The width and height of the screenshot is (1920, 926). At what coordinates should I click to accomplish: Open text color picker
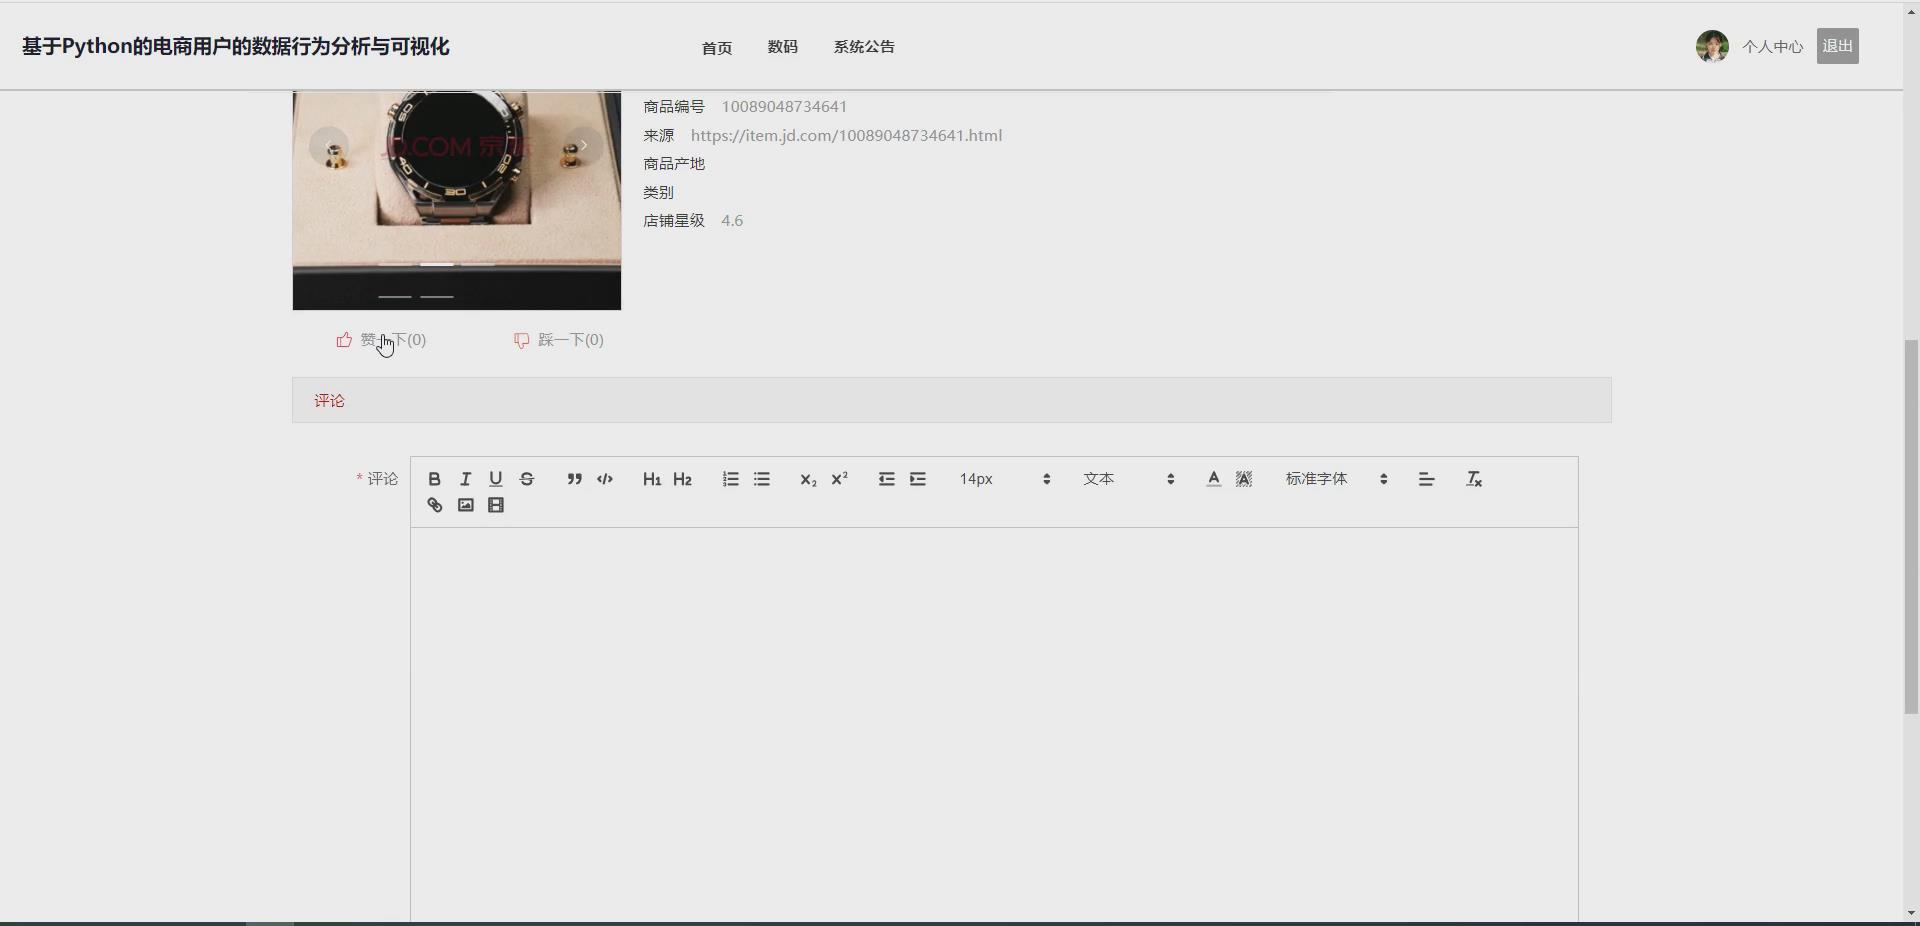coord(1213,479)
